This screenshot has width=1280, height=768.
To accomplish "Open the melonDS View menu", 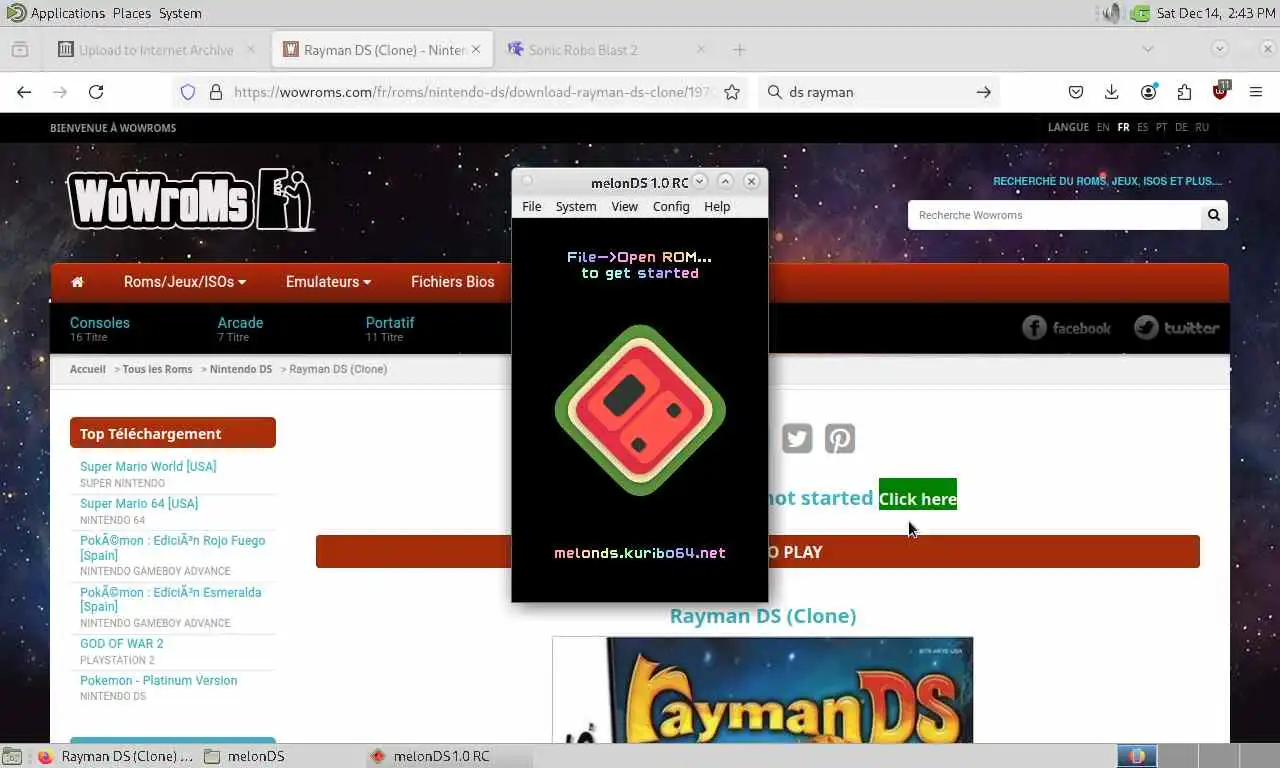I will pyautogui.click(x=625, y=207).
